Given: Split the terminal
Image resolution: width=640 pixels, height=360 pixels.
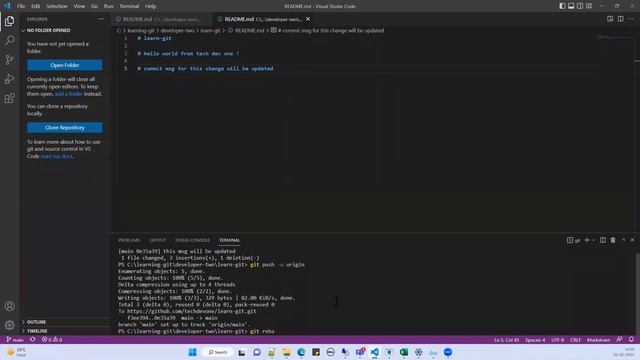Looking at the screenshot, I should coord(603,240).
